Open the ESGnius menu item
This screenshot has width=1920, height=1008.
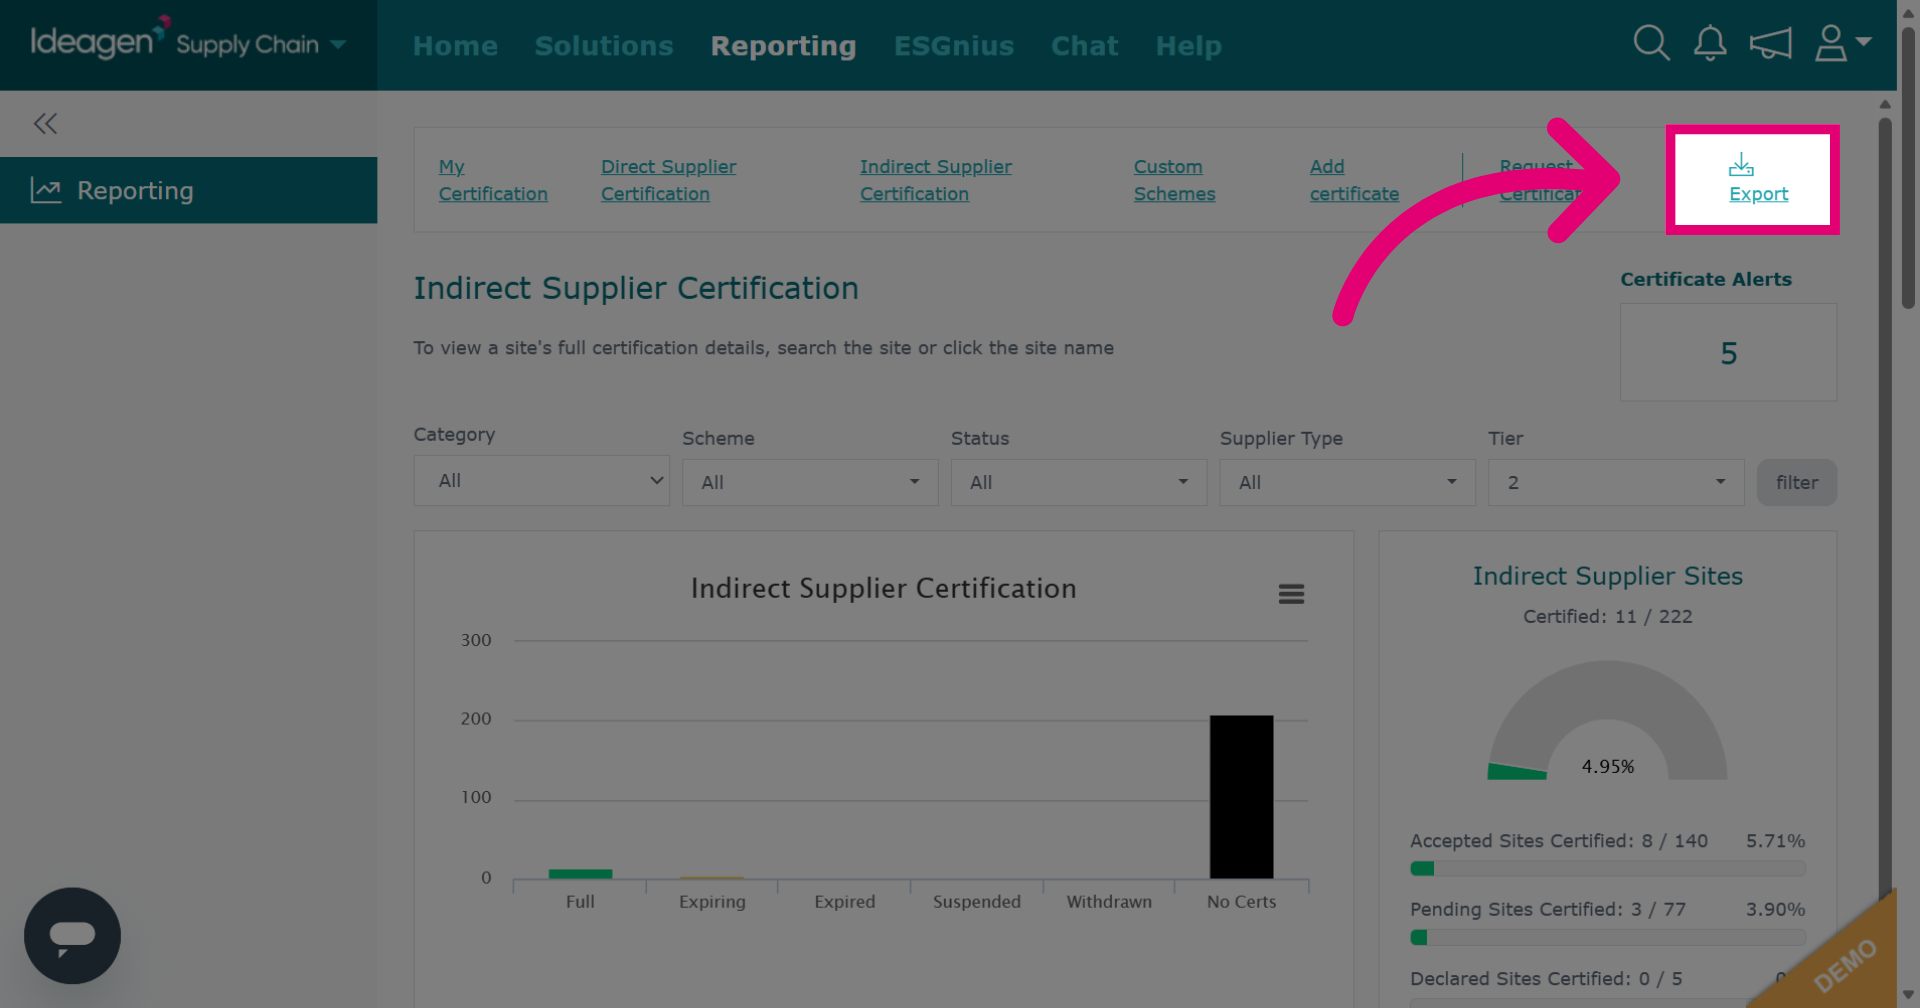tap(954, 46)
